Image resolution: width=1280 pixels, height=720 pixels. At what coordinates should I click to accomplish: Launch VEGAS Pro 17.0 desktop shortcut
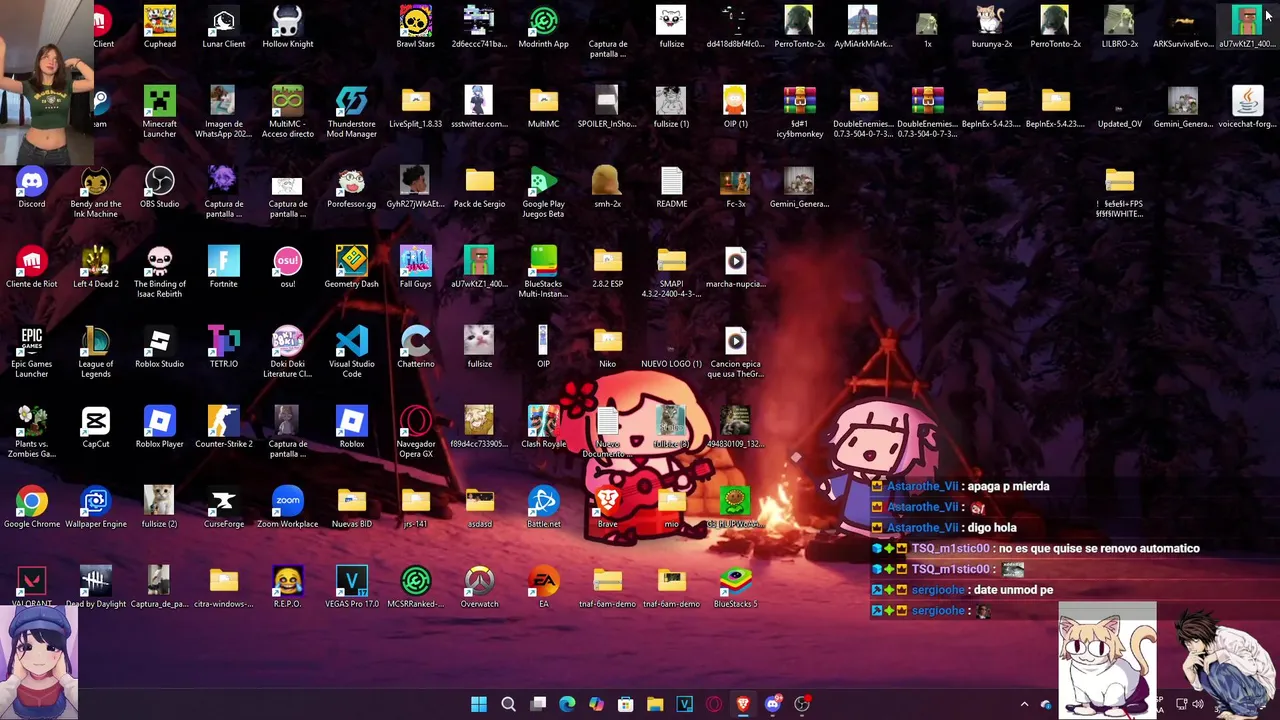(352, 587)
